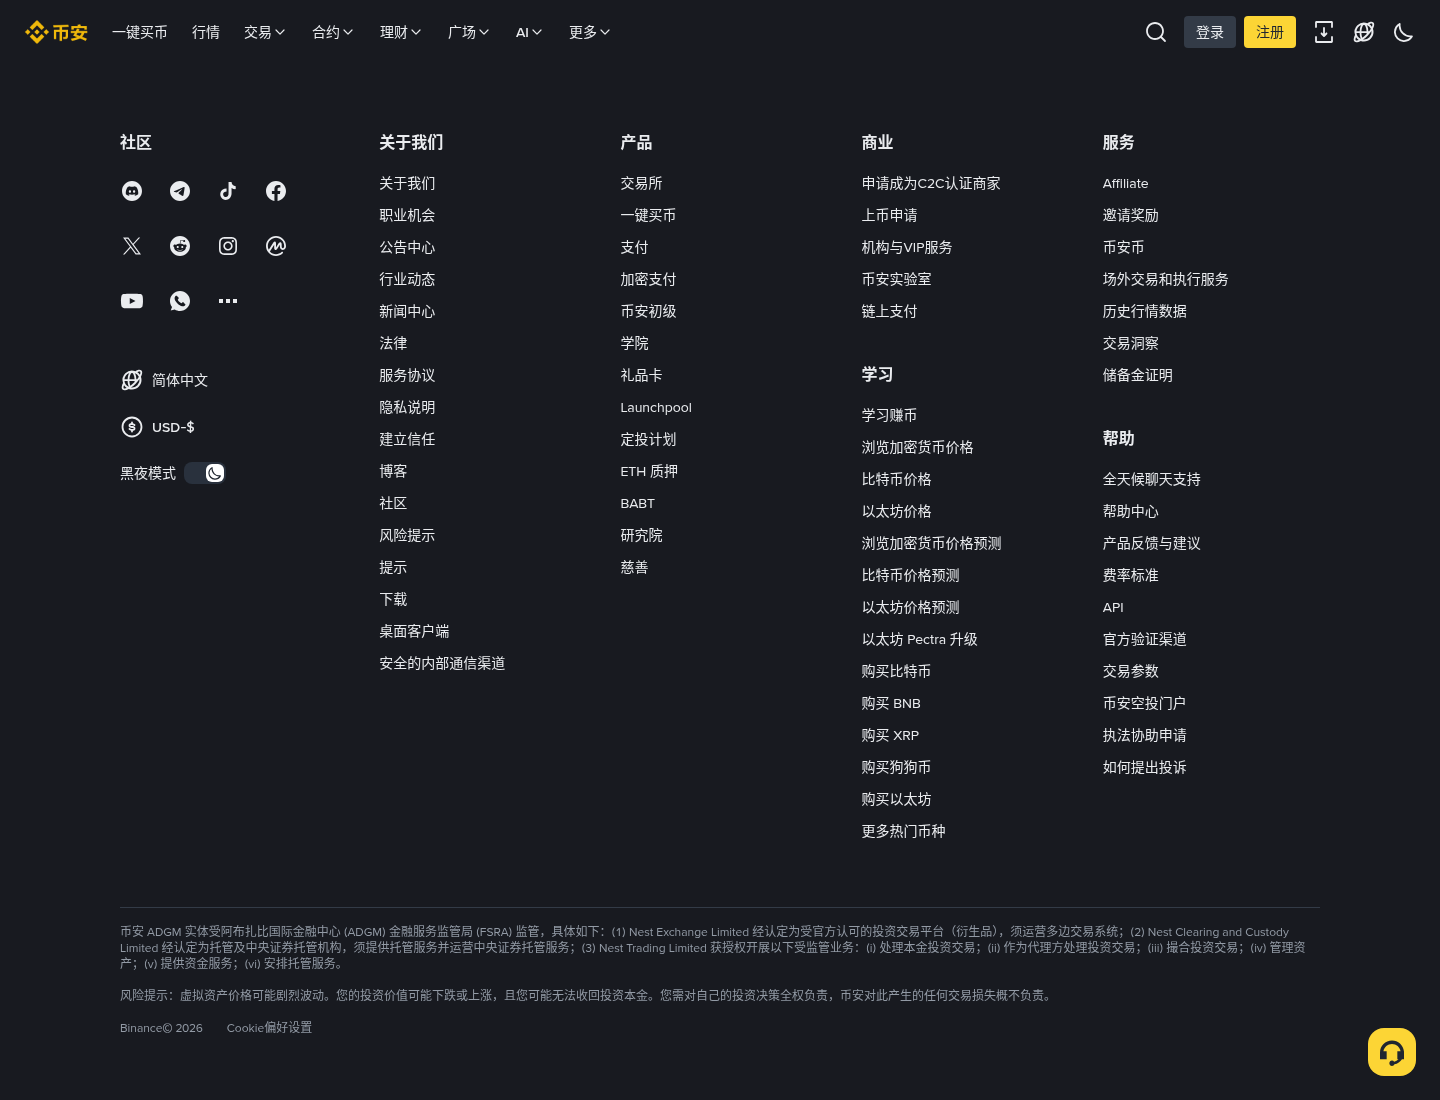Expand the 理财 dropdown menu
1440x1100 pixels.
point(401,32)
